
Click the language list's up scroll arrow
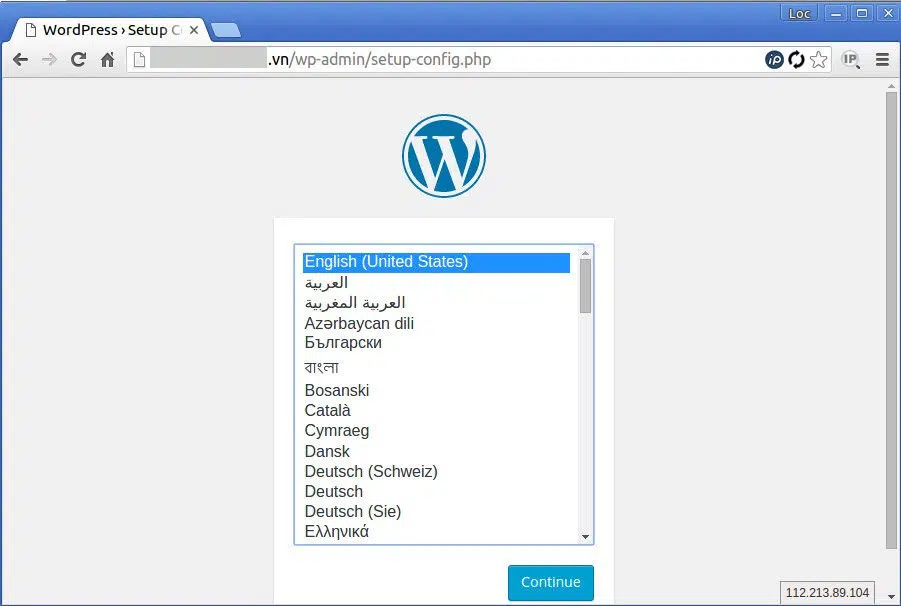point(586,253)
